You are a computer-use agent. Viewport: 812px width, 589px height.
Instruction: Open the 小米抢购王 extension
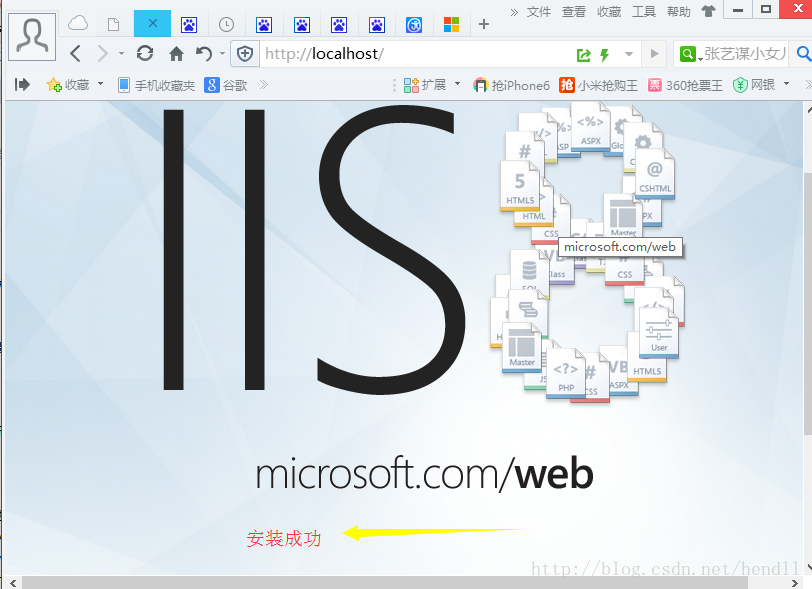click(x=598, y=85)
